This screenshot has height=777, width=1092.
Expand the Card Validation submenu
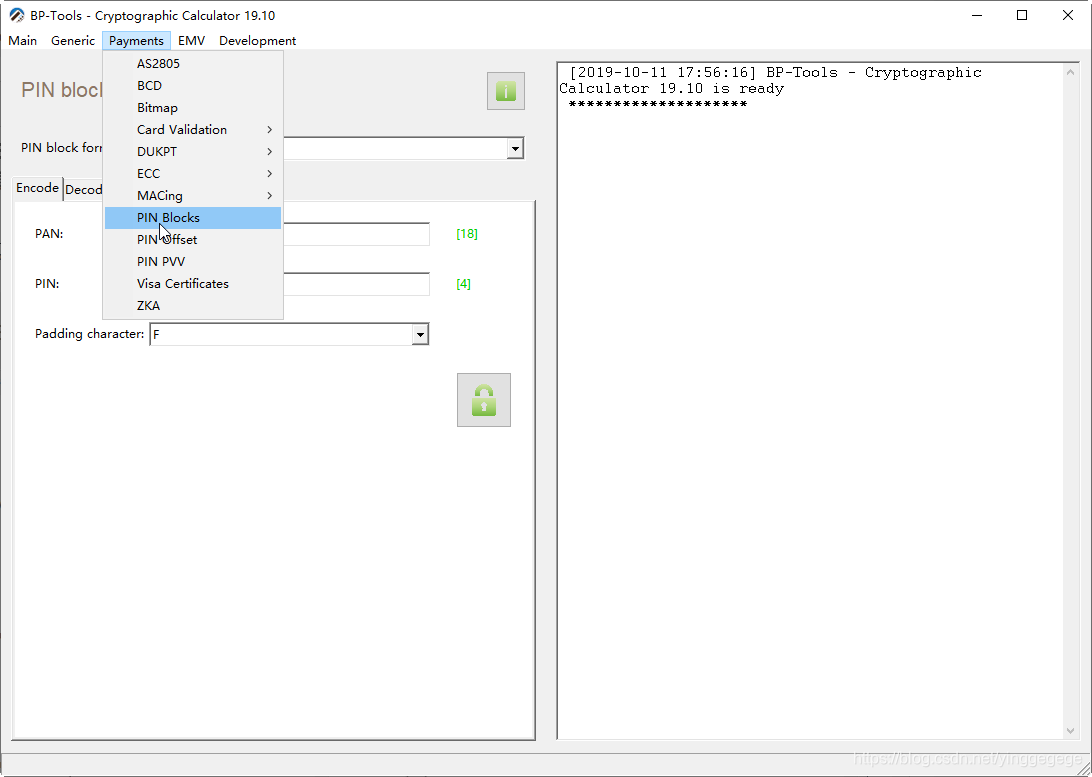coord(193,130)
